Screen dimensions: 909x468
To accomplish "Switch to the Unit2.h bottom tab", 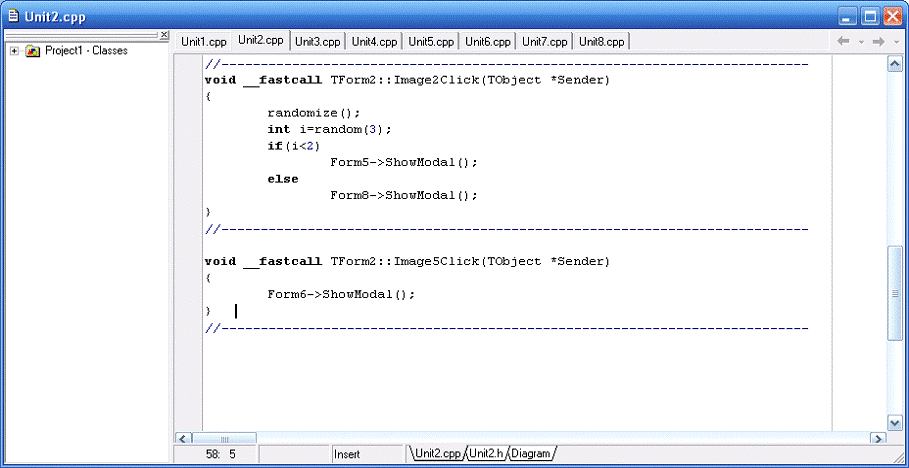I will [x=487, y=454].
